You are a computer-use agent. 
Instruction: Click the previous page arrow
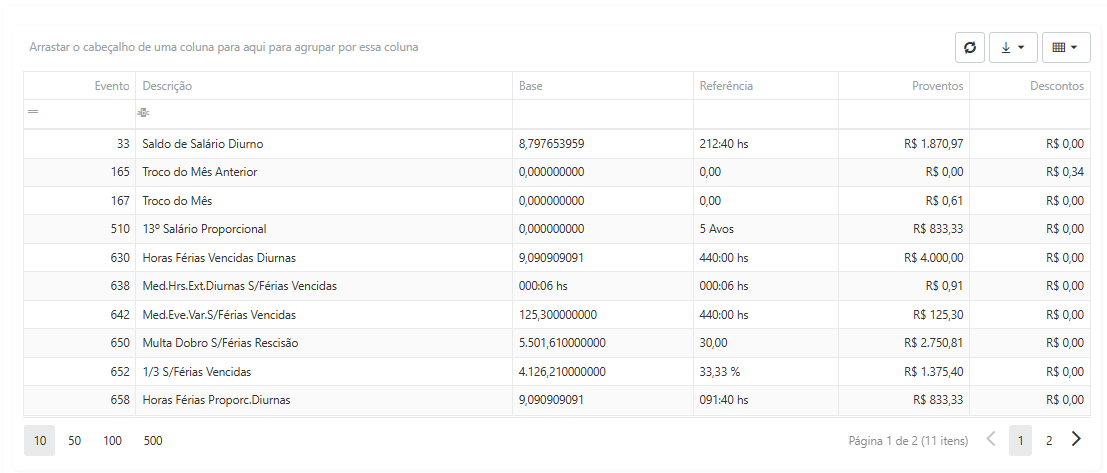click(x=991, y=440)
